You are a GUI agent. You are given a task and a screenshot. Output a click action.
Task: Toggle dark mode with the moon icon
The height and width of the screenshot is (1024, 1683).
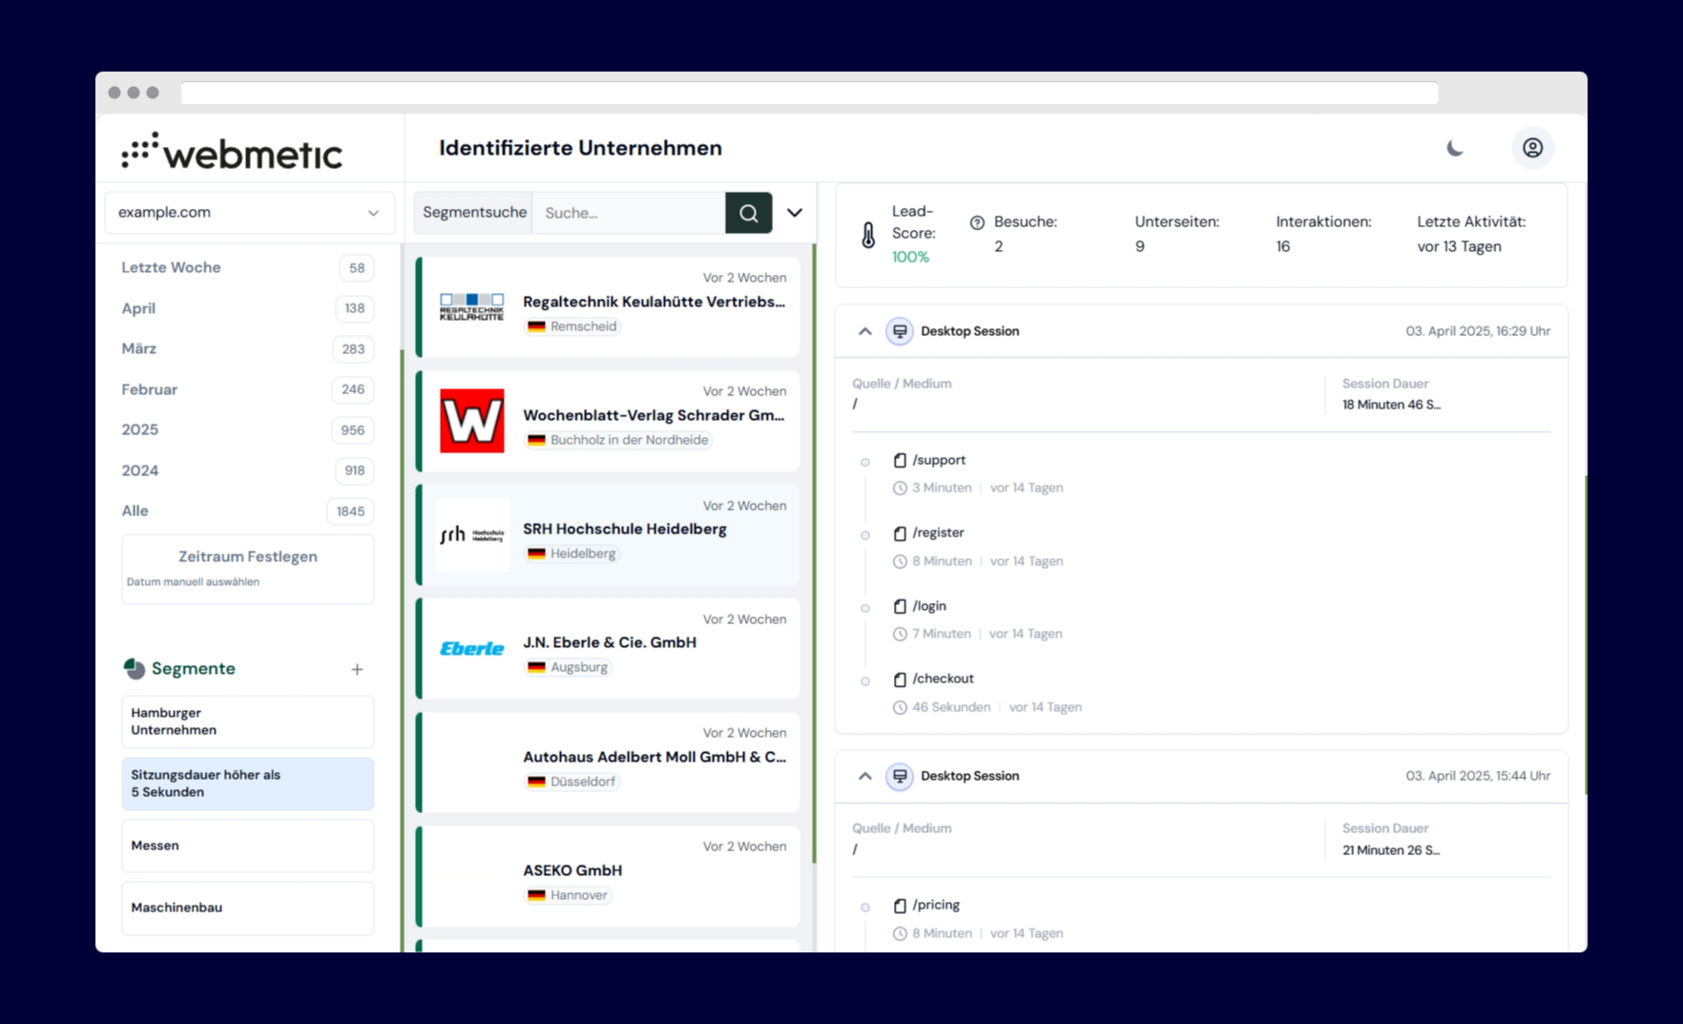(x=1455, y=148)
